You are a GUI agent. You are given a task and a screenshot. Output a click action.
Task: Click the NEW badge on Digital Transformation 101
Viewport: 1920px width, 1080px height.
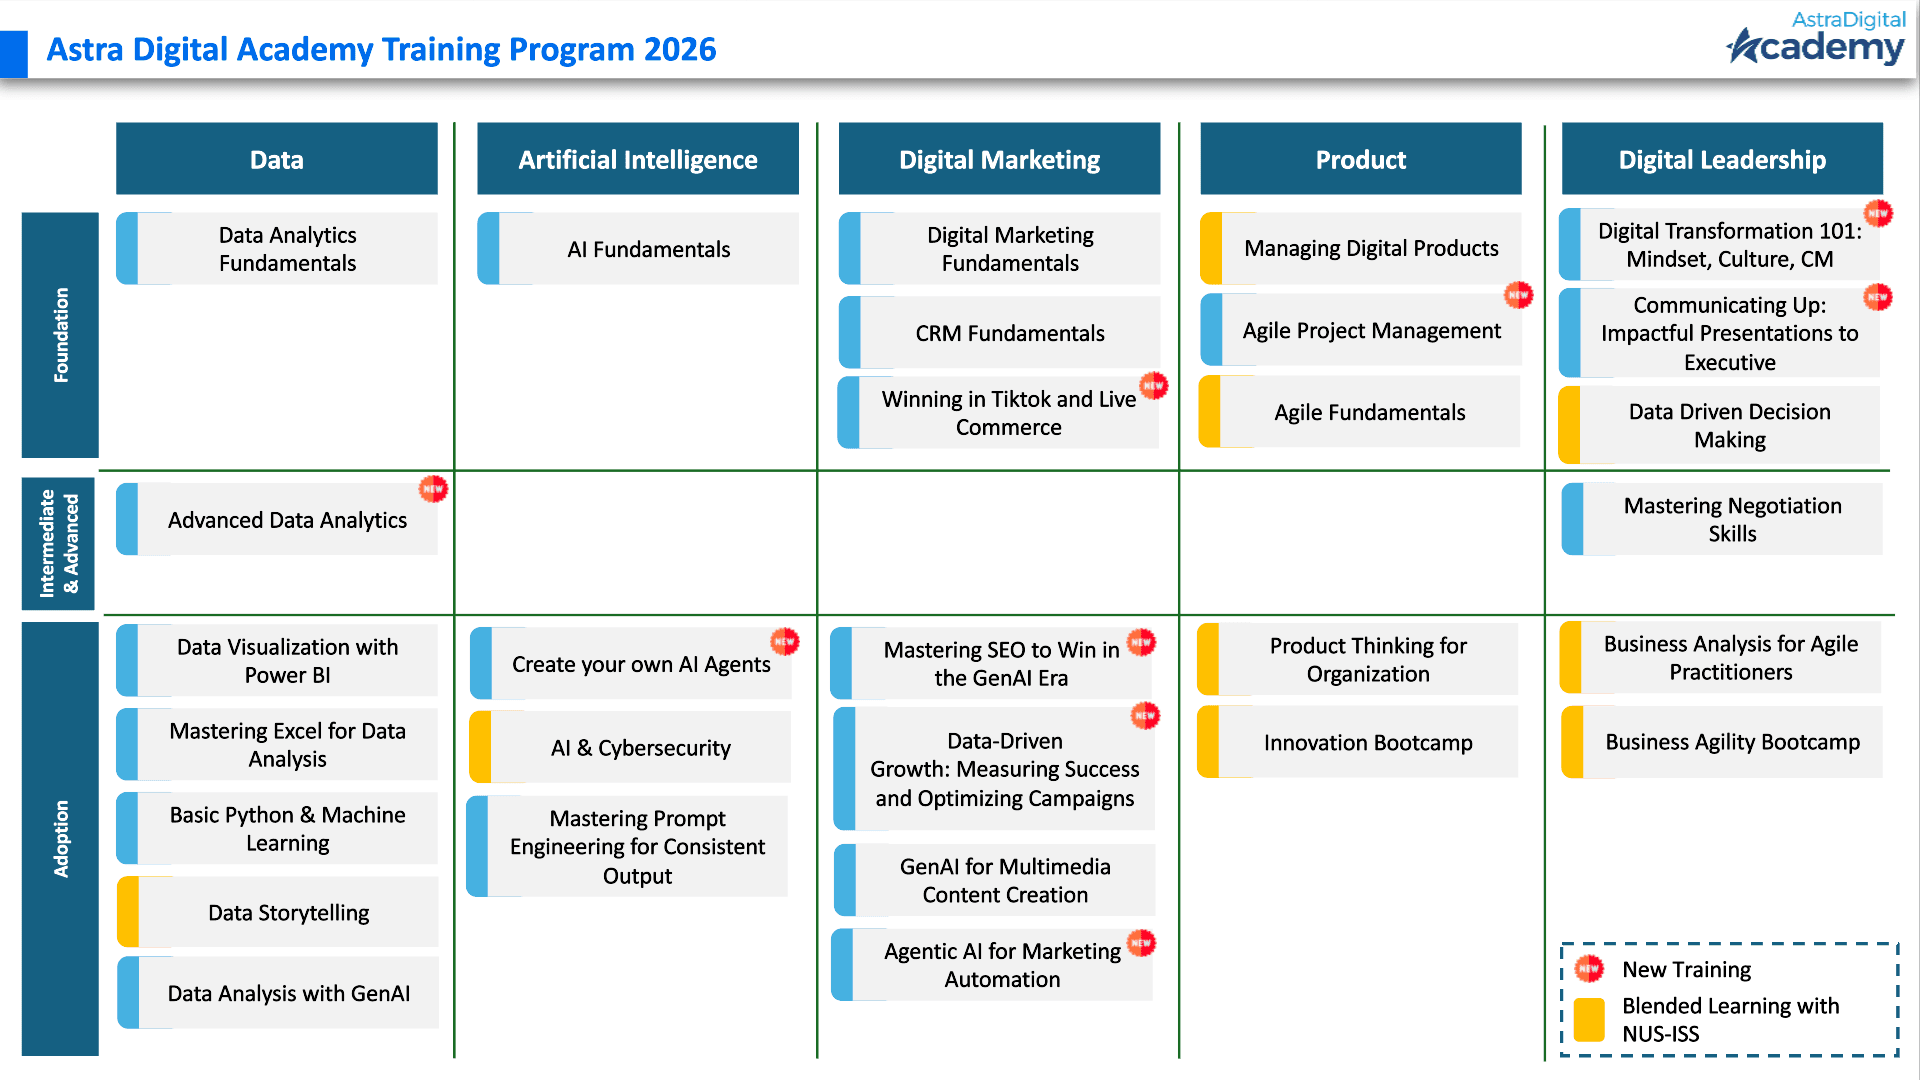click(1877, 213)
